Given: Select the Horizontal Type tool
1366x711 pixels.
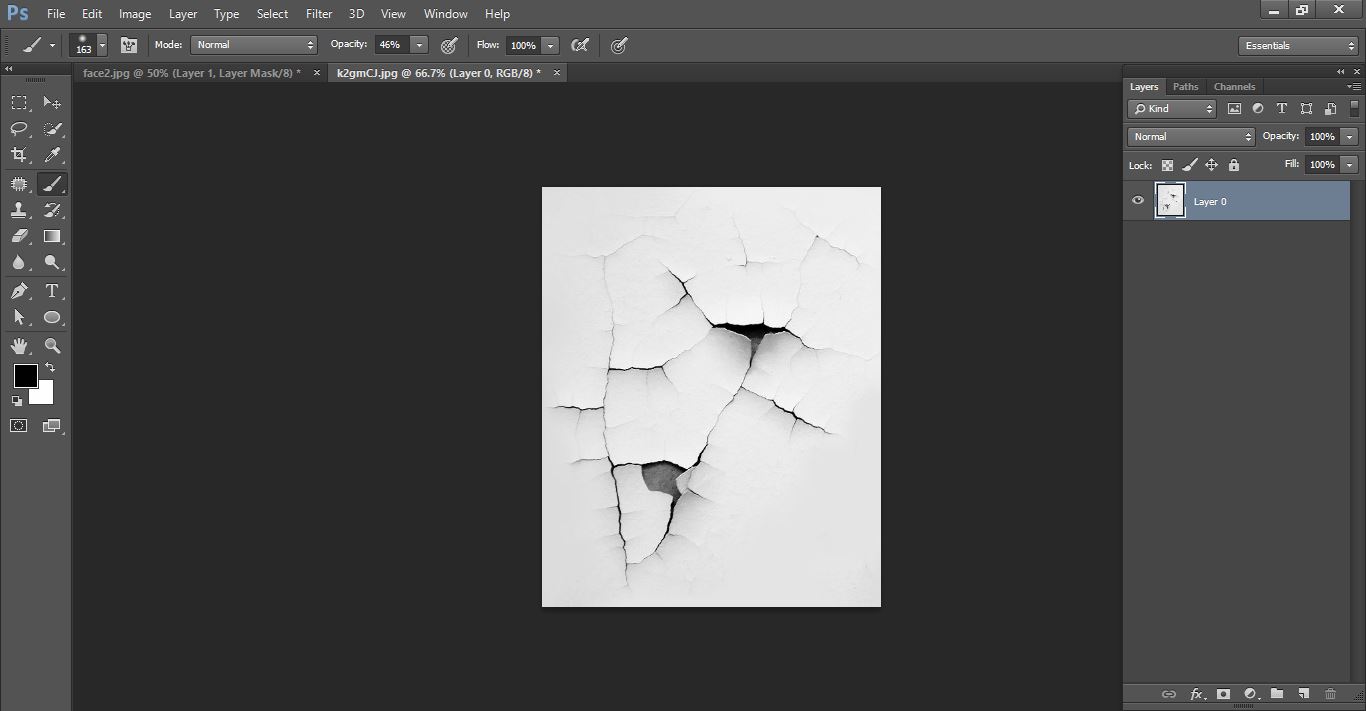Looking at the screenshot, I should [52, 291].
